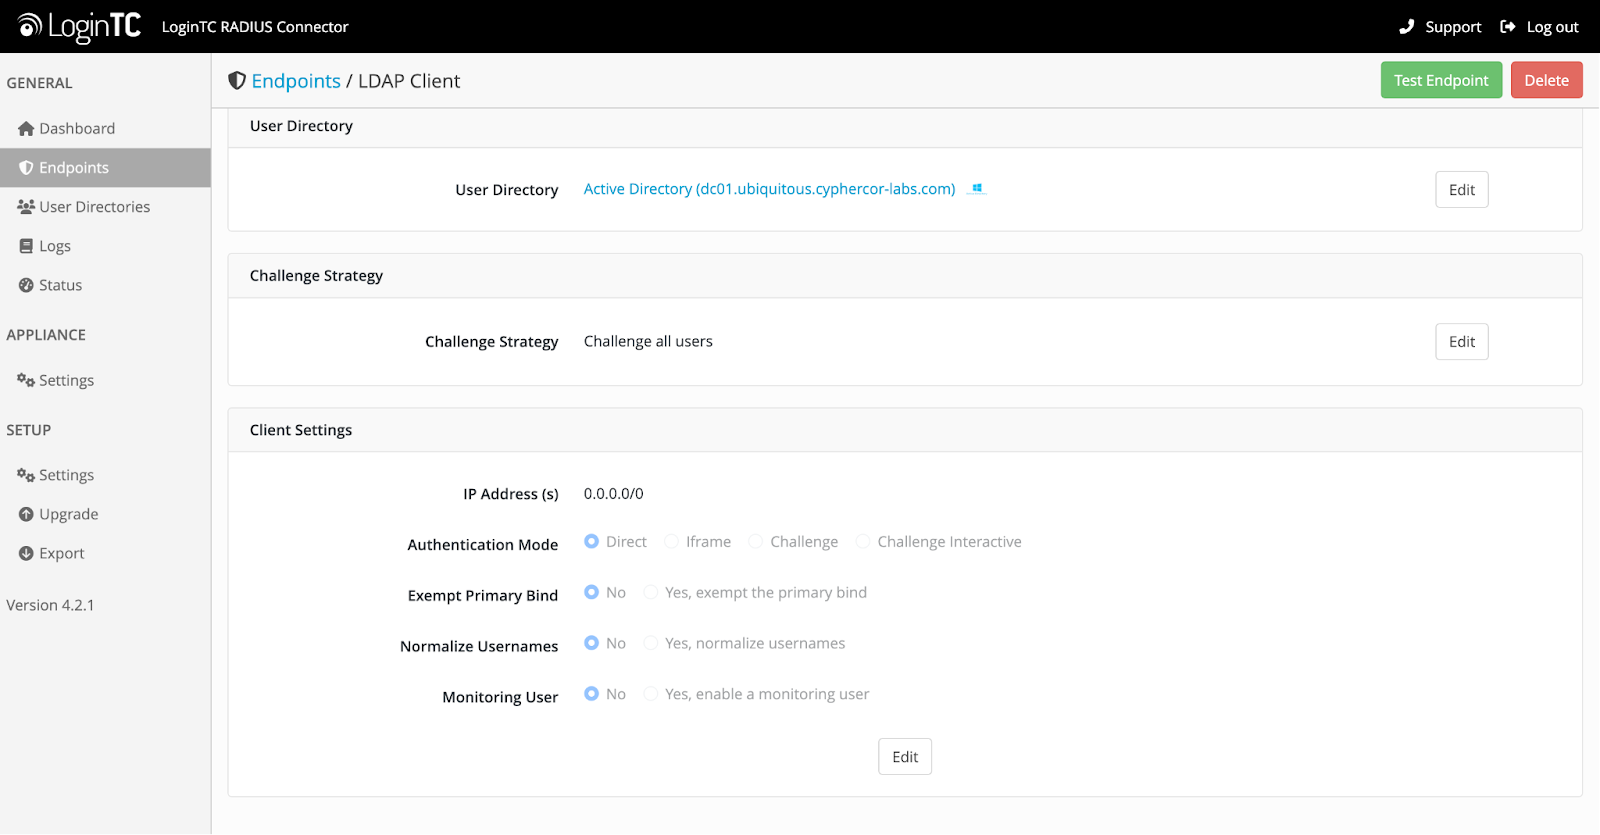Click the Logs book icon
Screen dimensions: 1600x835
(x=26, y=246)
